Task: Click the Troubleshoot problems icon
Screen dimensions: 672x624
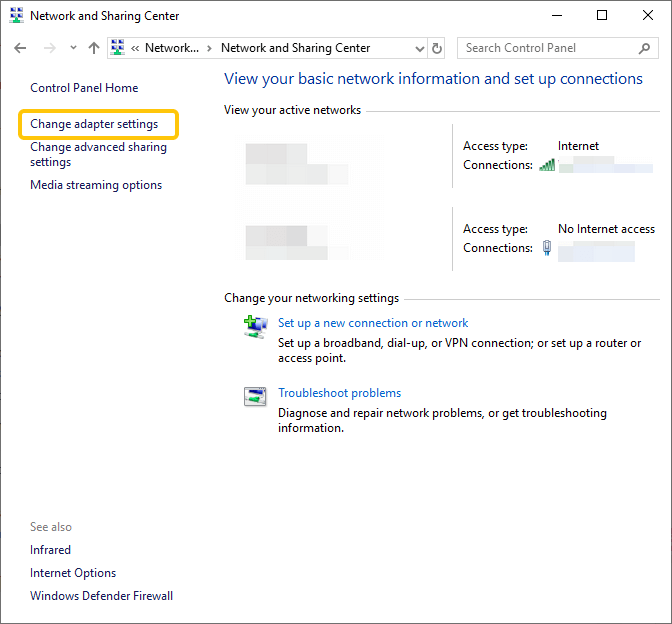Action: [x=255, y=396]
